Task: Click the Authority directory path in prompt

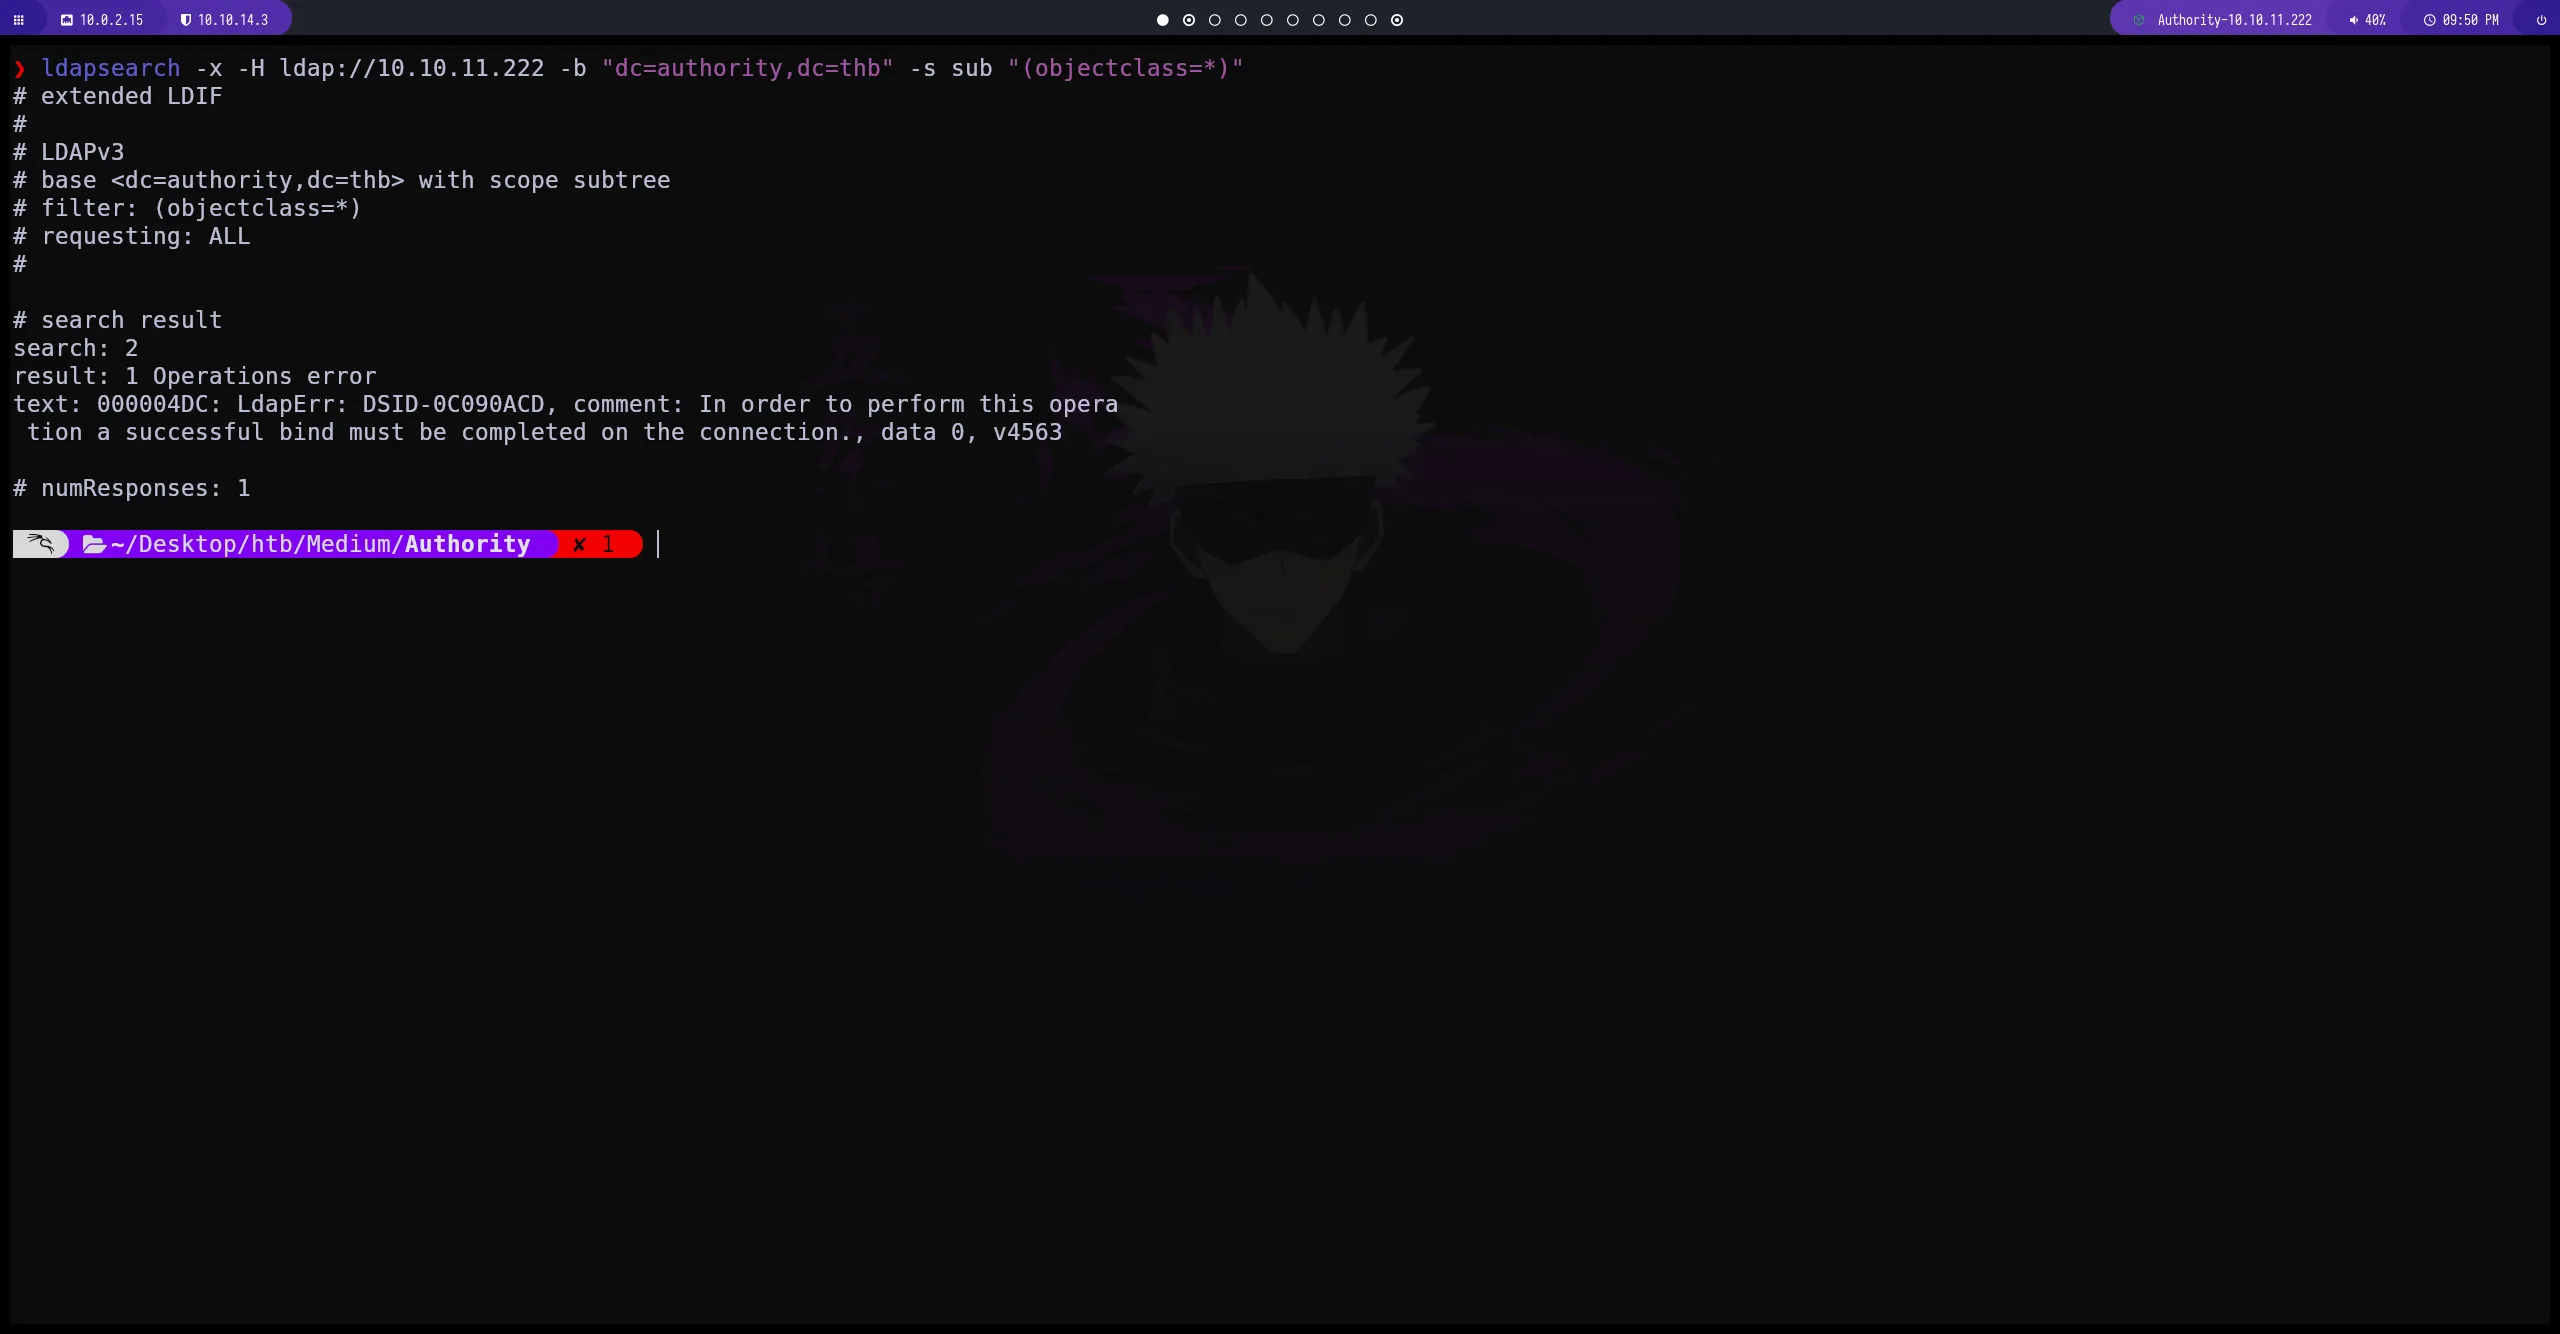Action: (467, 543)
